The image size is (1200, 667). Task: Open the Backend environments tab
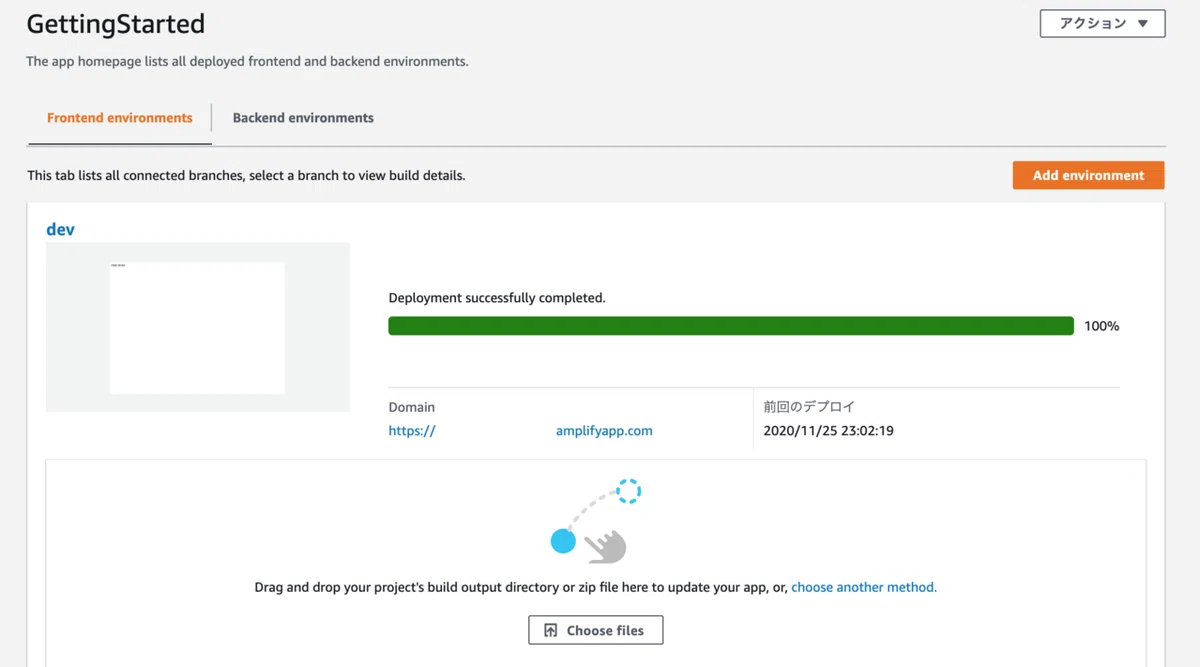pos(303,118)
